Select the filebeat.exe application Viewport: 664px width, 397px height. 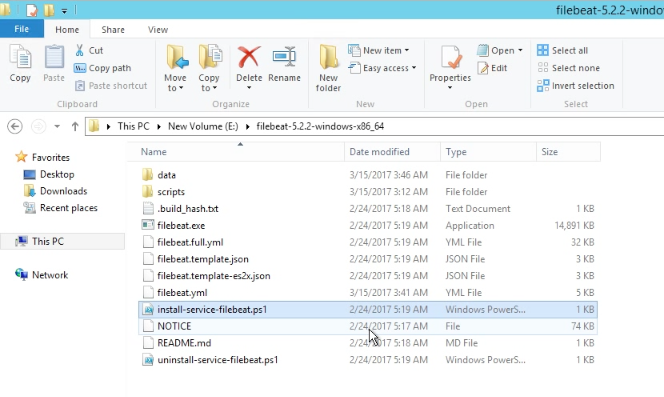pos(368,225)
